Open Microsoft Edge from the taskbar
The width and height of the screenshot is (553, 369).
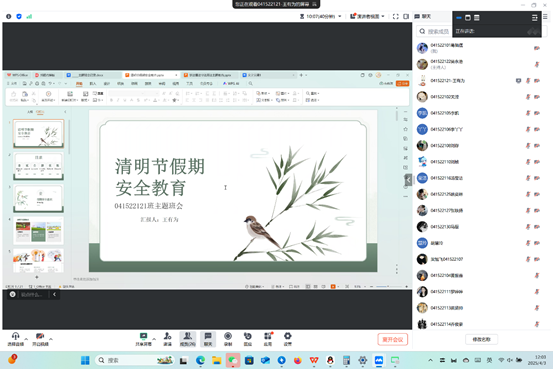pos(200,360)
